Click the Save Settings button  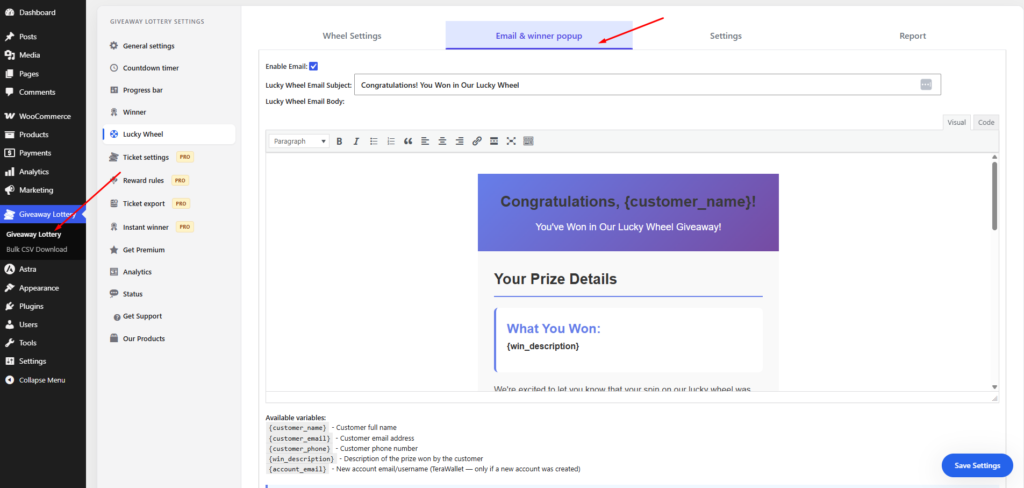977,466
